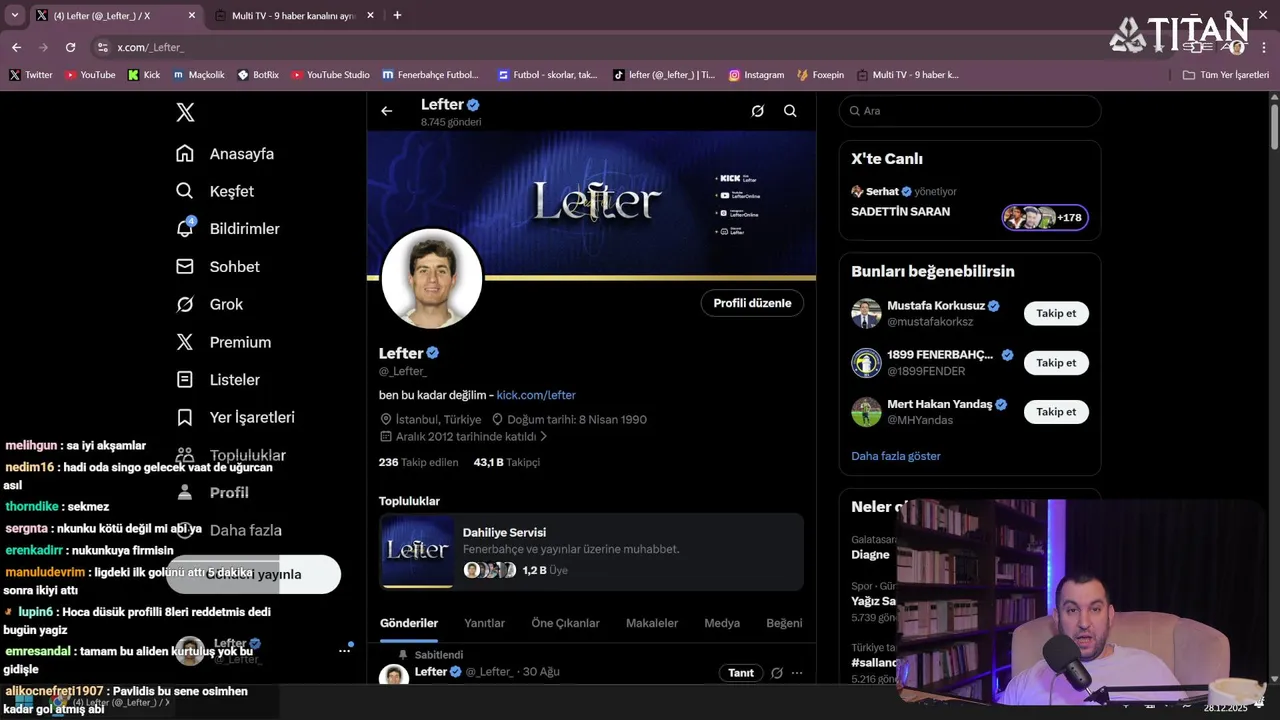
Task: Click Profili düzenle button
Action: pos(752,303)
